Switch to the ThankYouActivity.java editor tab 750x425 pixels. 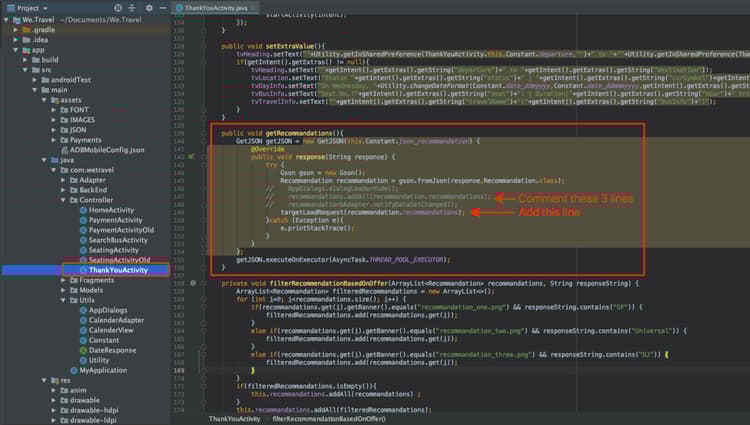(216, 6)
